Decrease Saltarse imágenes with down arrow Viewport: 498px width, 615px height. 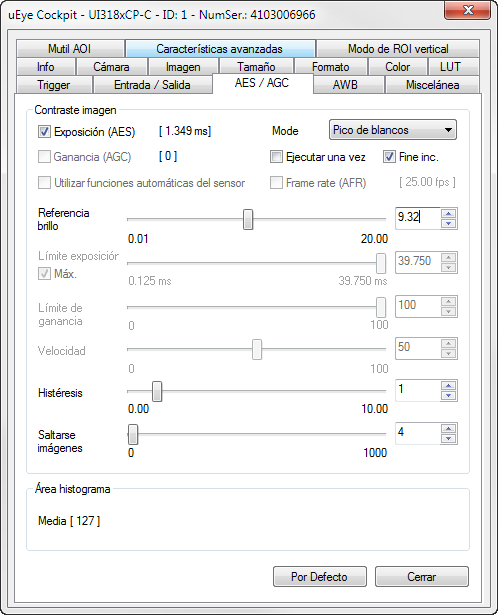[x=449, y=439]
